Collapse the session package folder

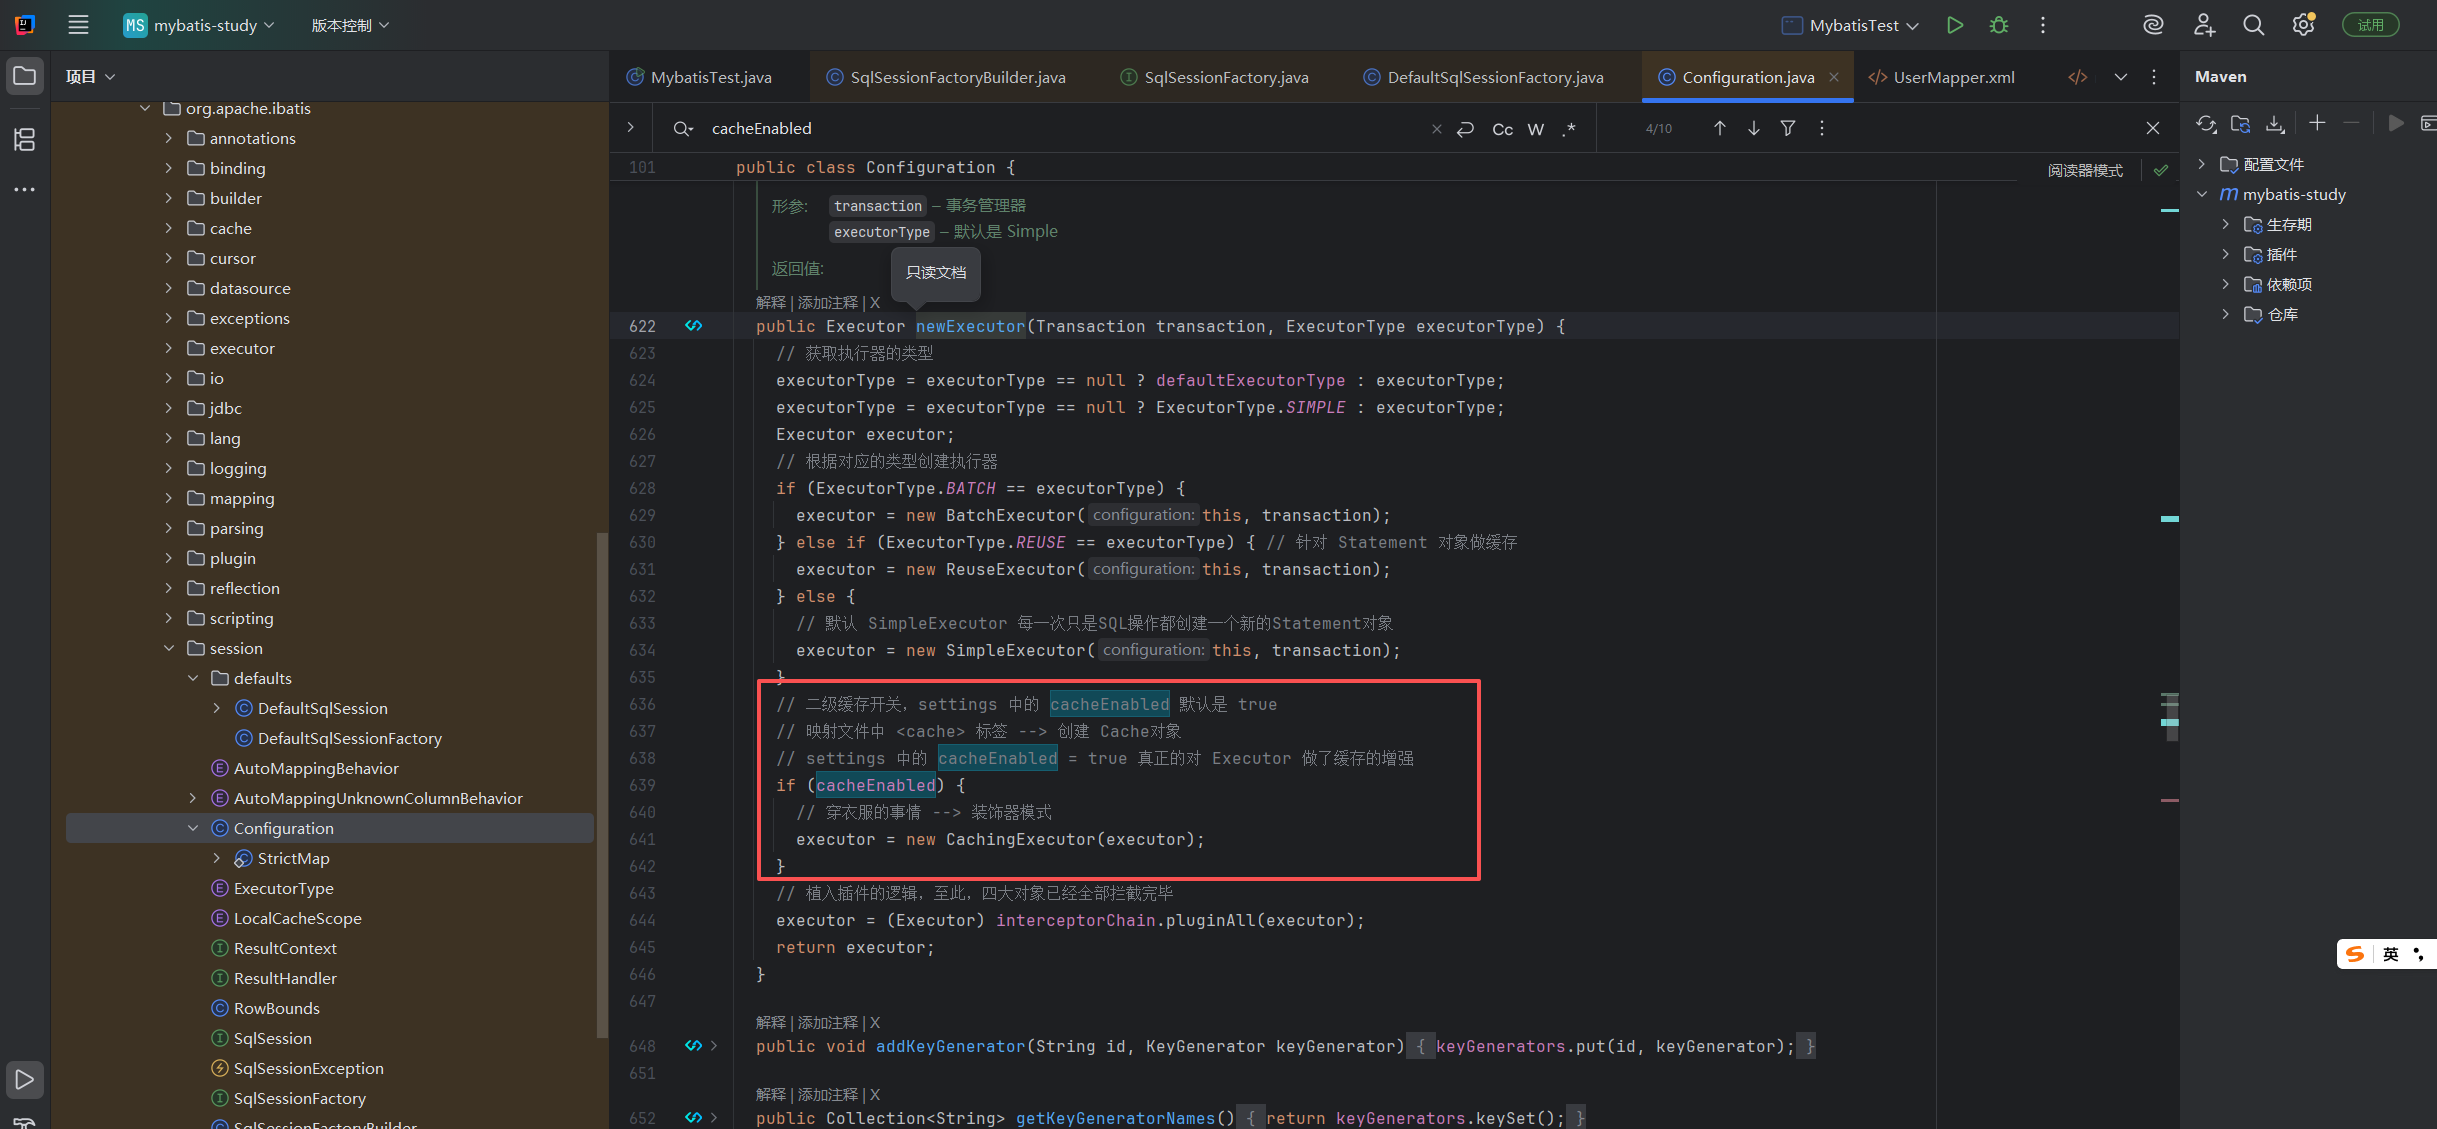pyautogui.click(x=169, y=648)
